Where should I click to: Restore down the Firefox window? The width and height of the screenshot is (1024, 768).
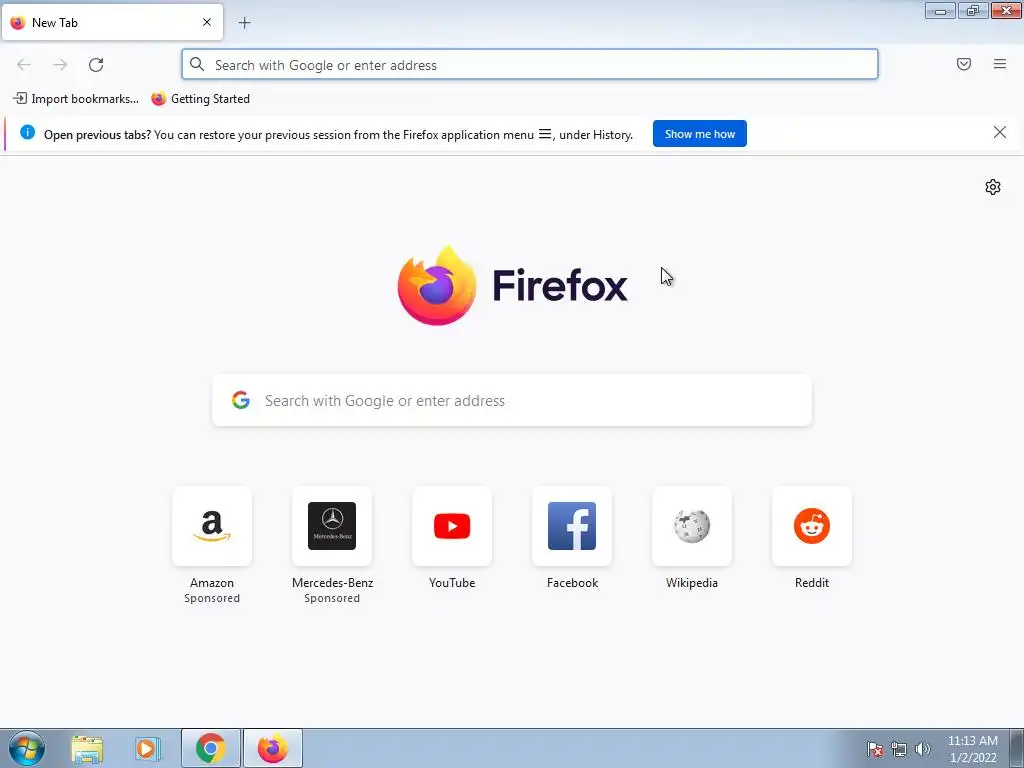tap(973, 10)
